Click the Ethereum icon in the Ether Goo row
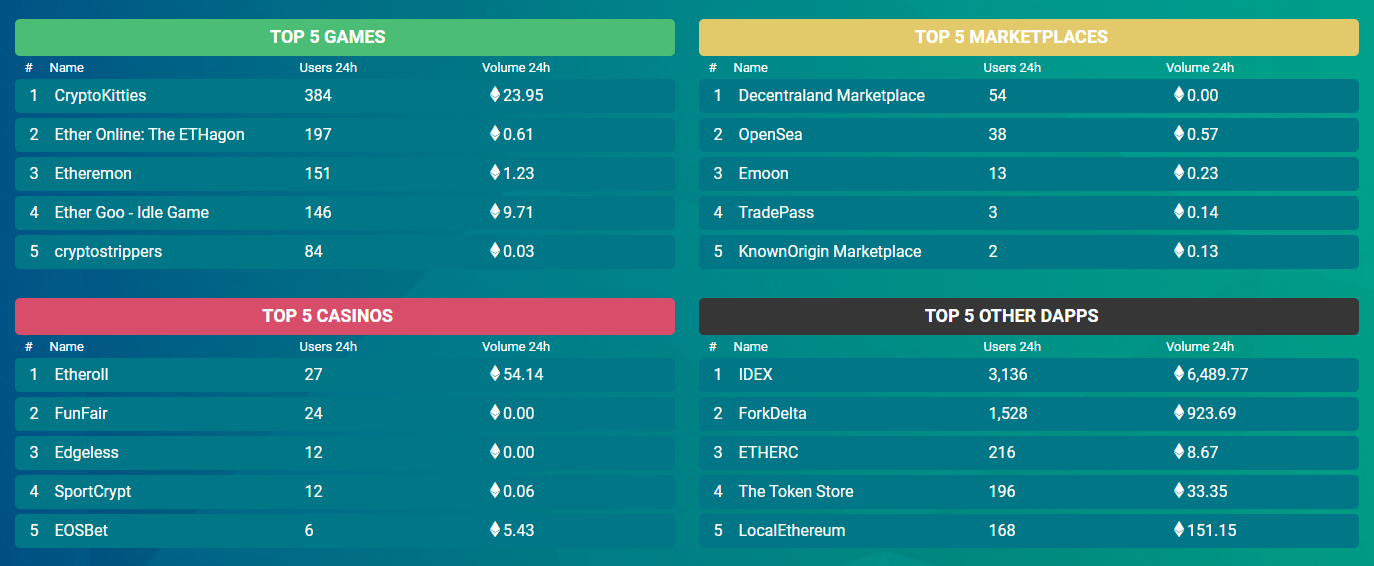 coord(494,212)
